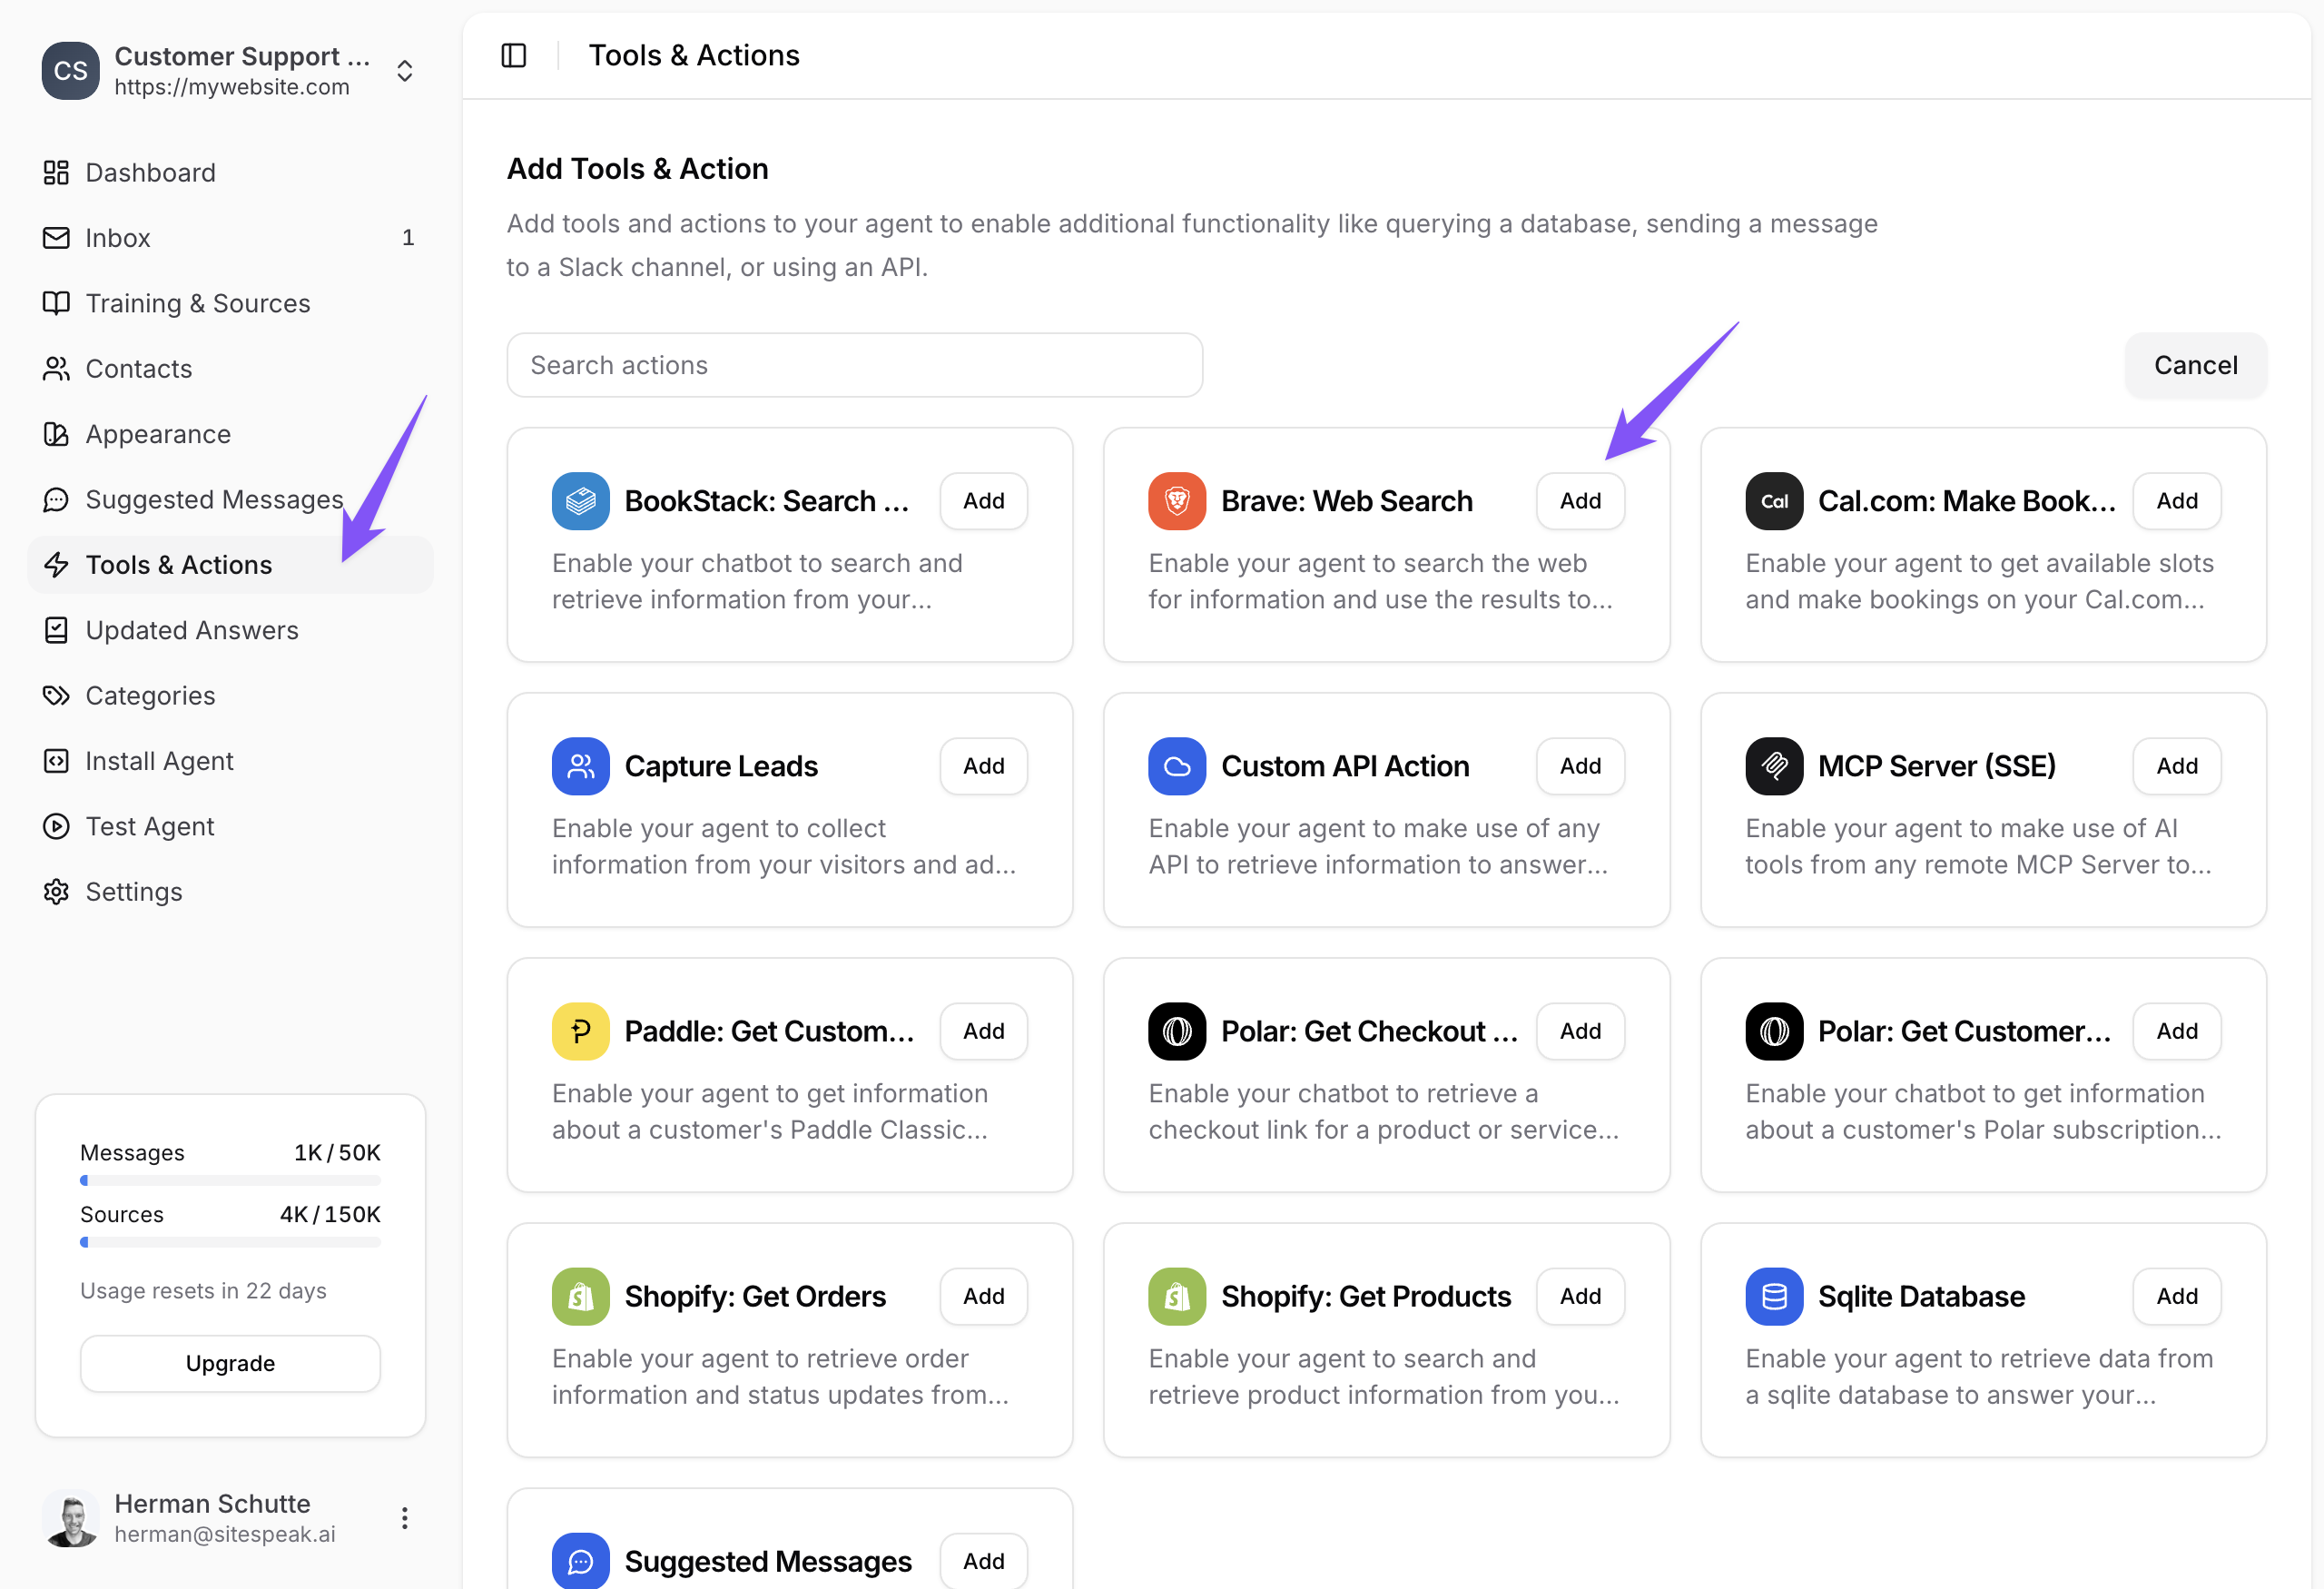Expand the Customer Support workspace switcher
Viewport: 2324px width, 1589px height.
pyautogui.click(x=404, y=71)
